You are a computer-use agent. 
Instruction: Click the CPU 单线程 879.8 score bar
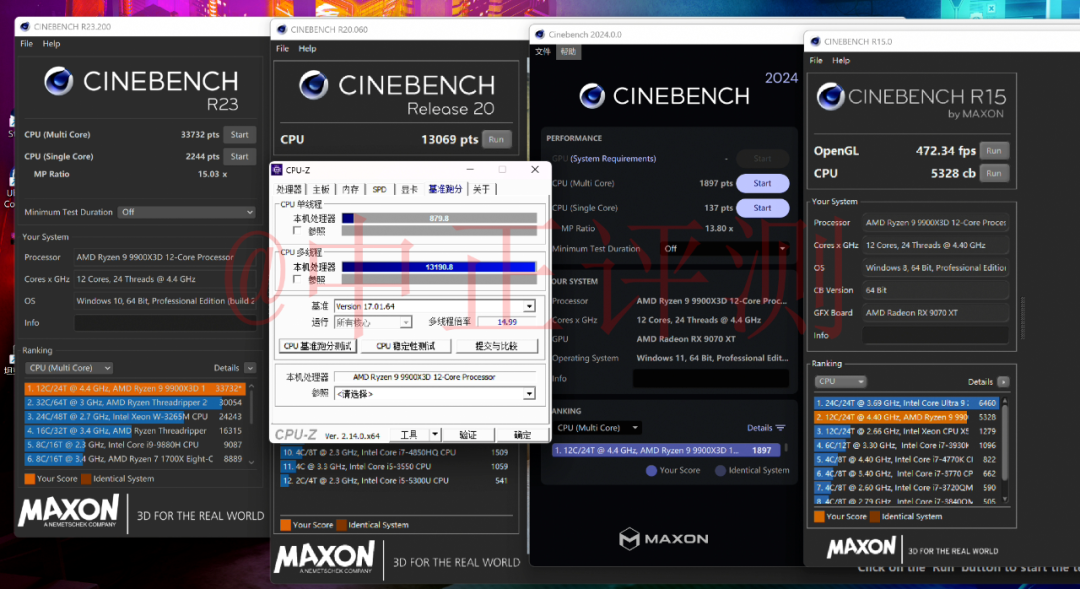click(x=439, y=218)
